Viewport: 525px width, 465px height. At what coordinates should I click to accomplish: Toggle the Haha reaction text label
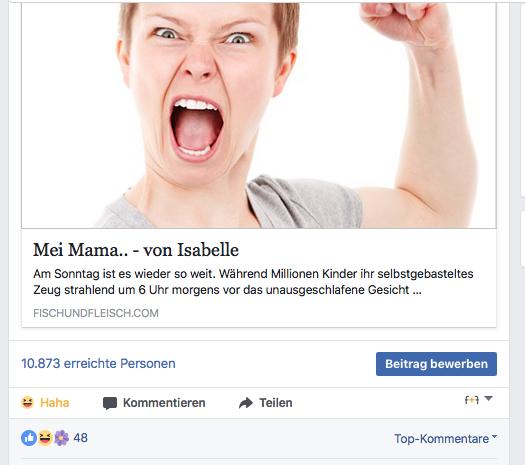click(55, 403)
